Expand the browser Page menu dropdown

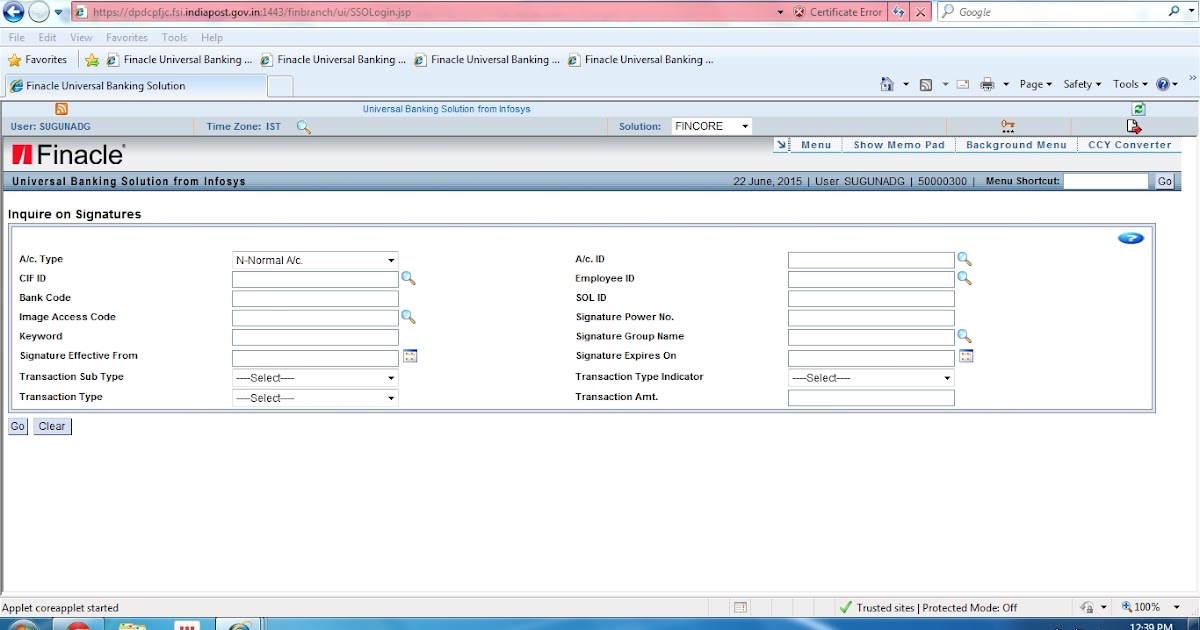pos(1035,85)
